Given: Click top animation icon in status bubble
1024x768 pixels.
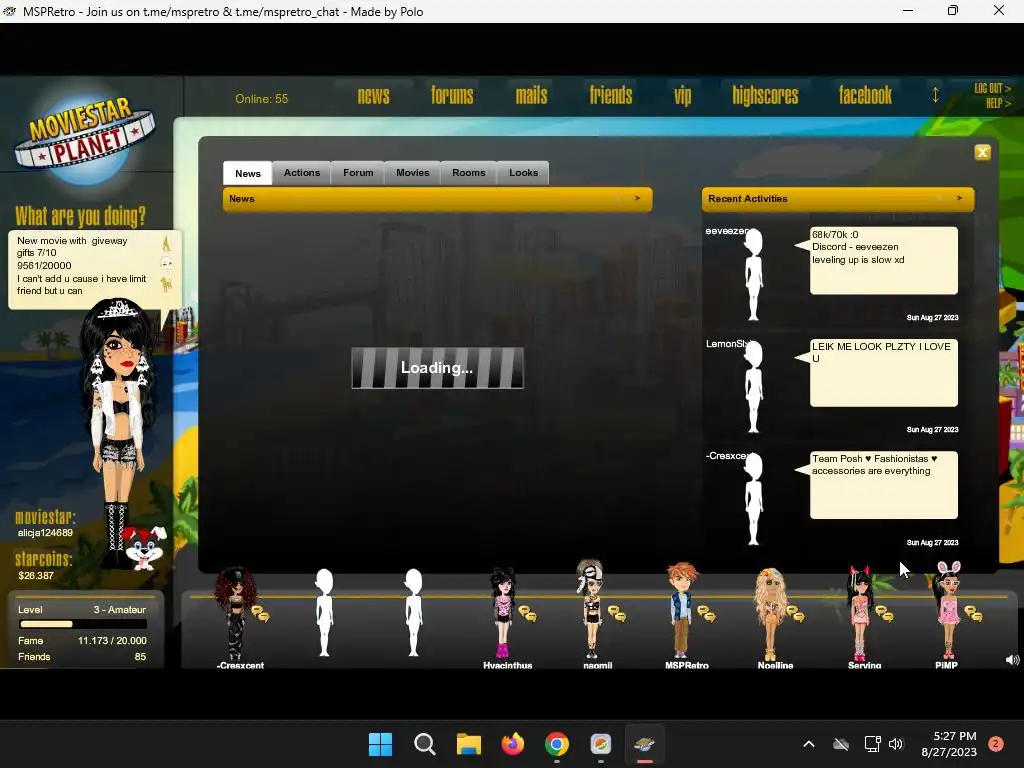Looking at the screenshot, I should (166, 244).
